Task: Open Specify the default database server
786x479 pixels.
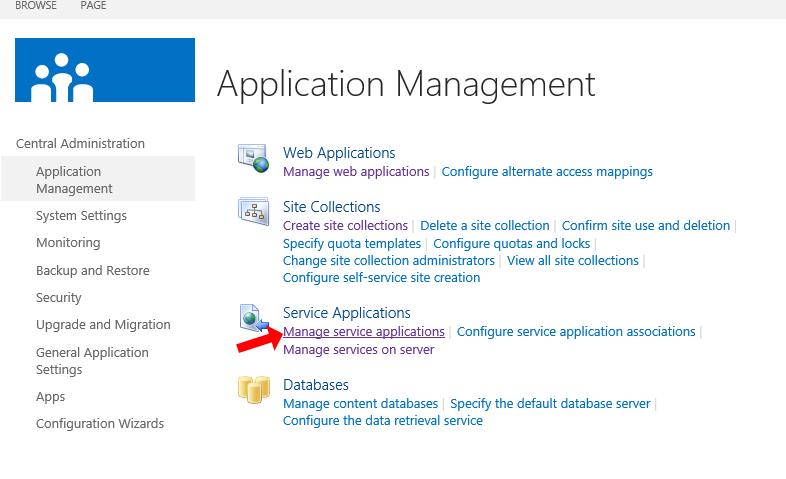Action: [550, 404]
